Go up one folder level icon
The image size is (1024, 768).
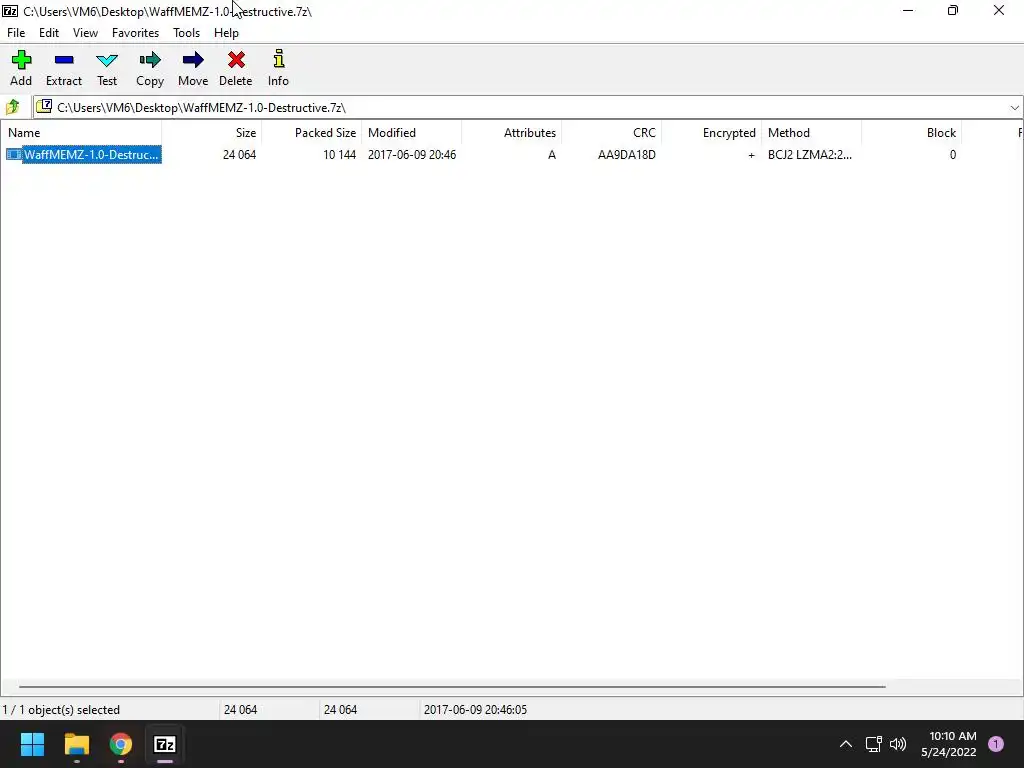[x=12, y=106]
